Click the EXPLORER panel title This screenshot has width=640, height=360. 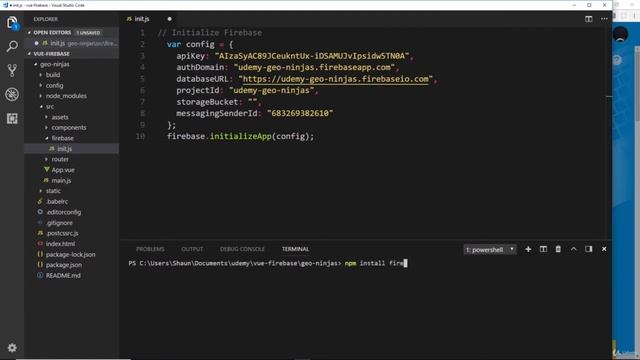click(45, 19)
